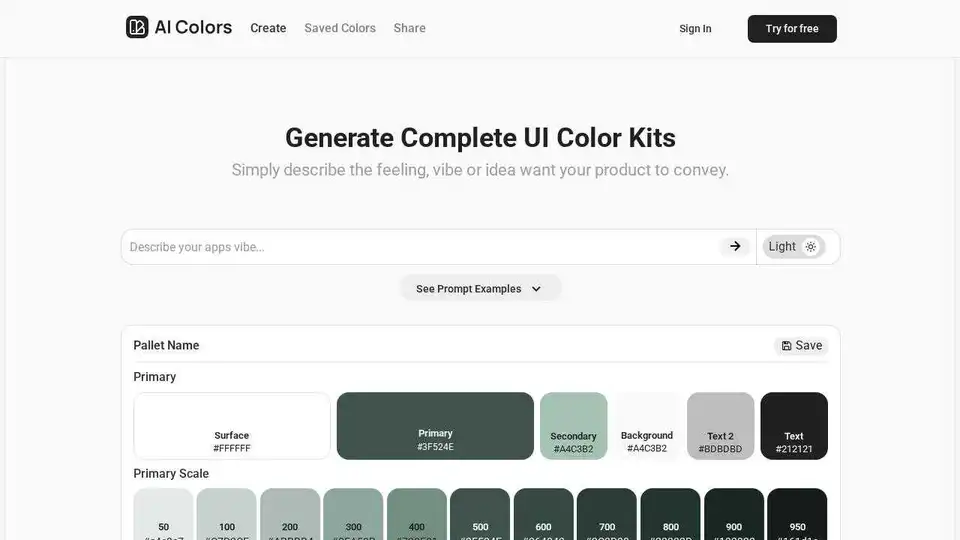Screen dimensions: 960x540
Task: Click the AI Colors brand text
Action: pos(193,27)
